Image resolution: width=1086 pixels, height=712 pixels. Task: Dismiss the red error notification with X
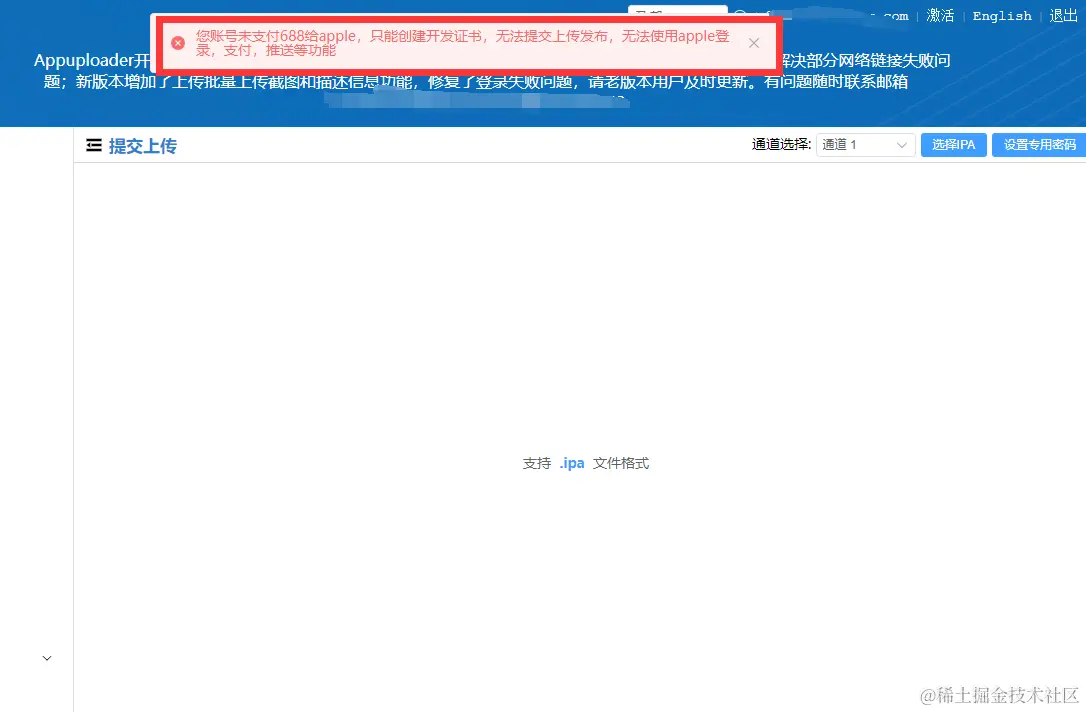754,43
